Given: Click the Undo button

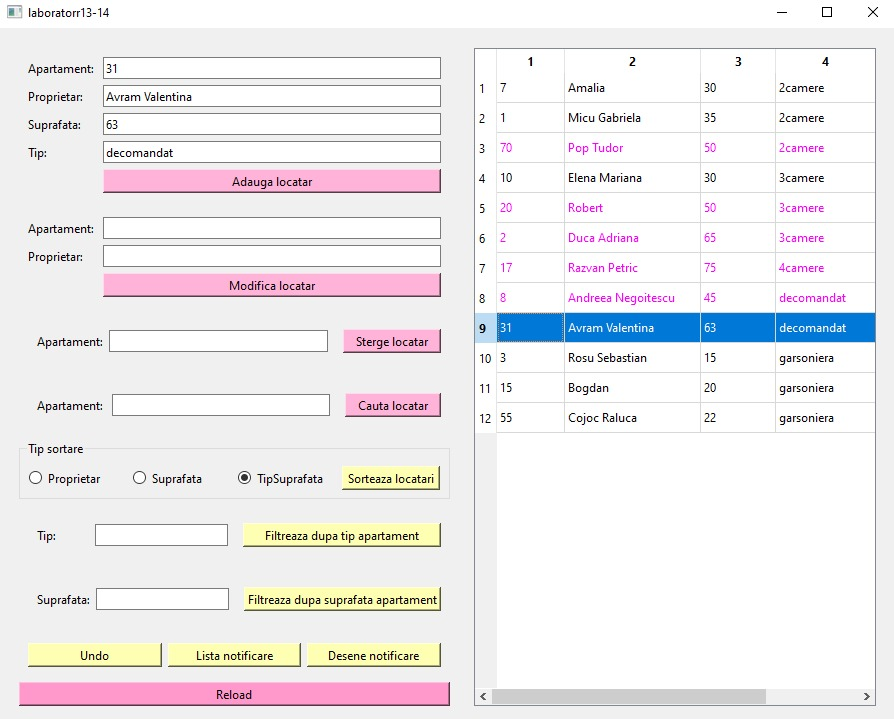Looking at the screenshot, I should click(94, 655).
